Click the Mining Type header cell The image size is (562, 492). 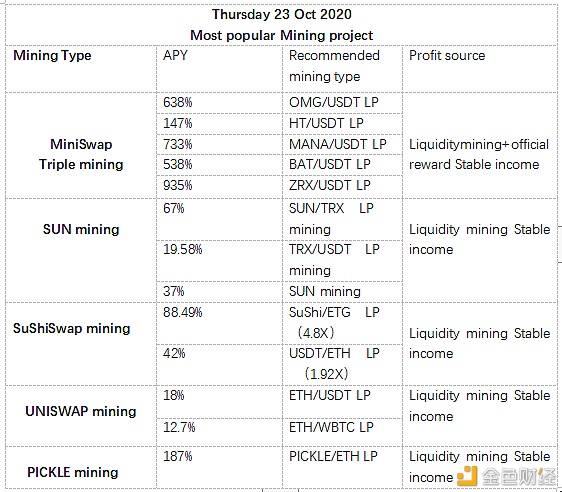click(81, 69)
